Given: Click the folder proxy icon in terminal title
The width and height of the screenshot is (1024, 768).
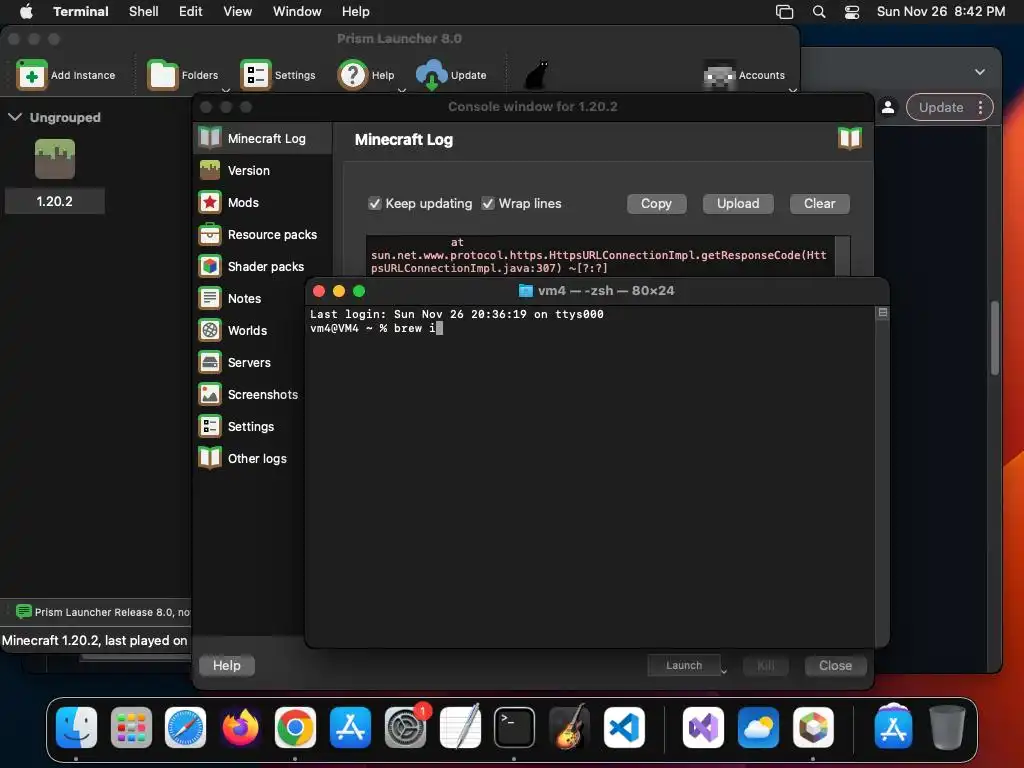Looking at the screenshot, I should pos(525,291).
